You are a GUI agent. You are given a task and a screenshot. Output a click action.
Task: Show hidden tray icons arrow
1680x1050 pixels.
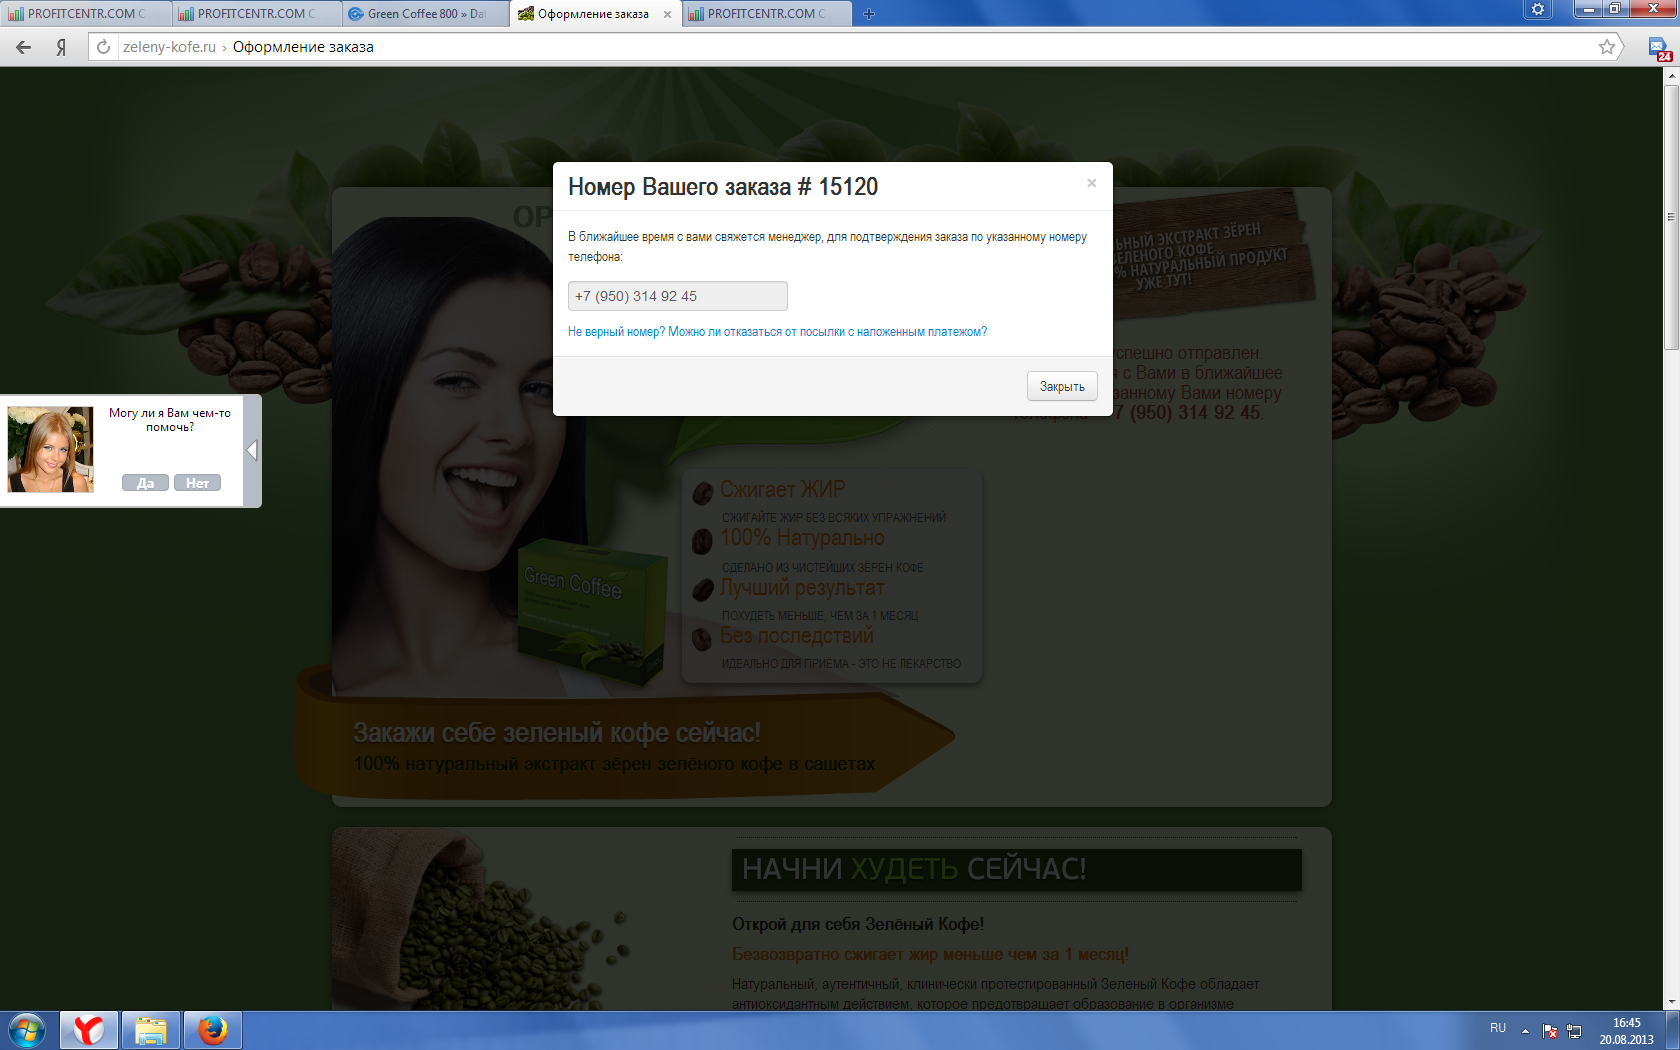point(1525,1031)
